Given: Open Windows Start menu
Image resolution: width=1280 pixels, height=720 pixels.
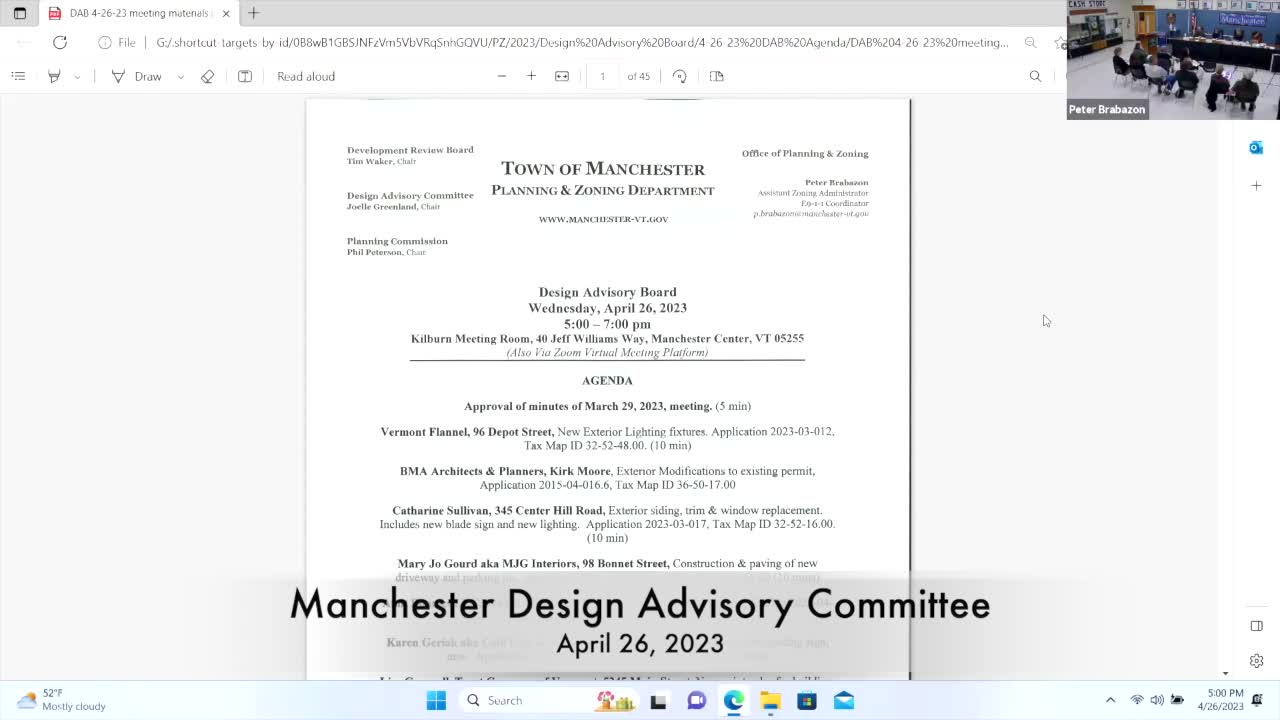Looking at the screenshot, I should [436, 700].
